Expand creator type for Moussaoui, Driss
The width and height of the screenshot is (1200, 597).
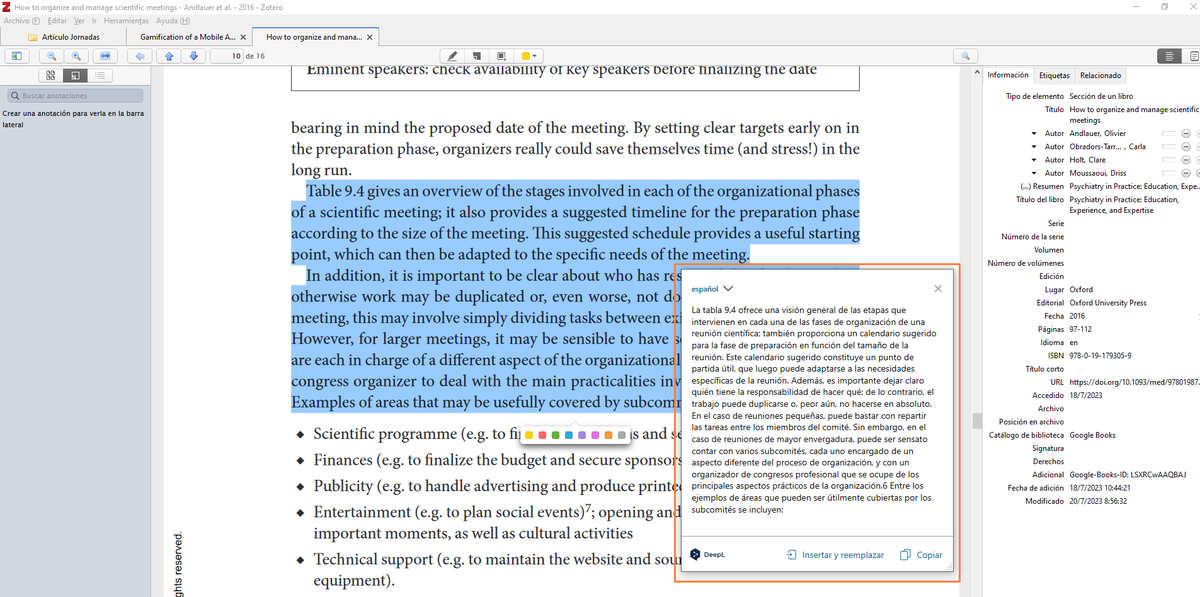(x=1034, y=173)
